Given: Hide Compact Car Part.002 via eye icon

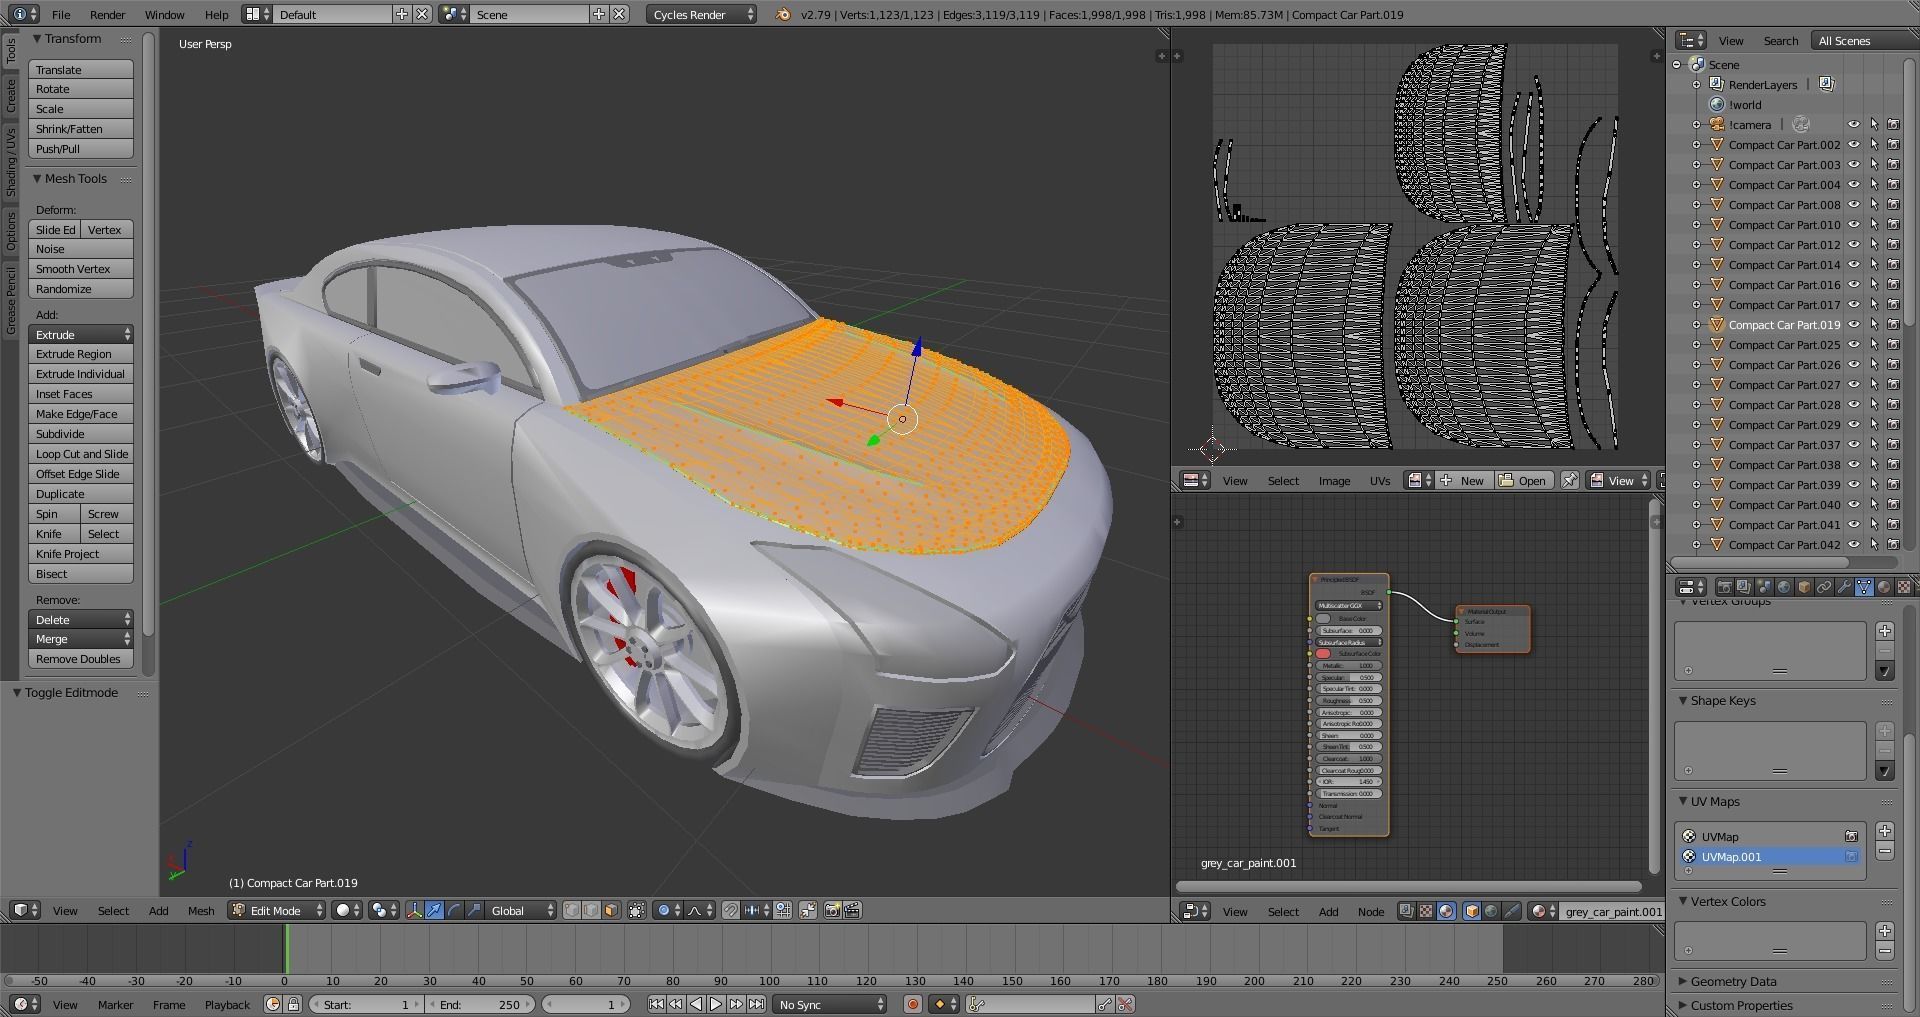Looking at the screenshot, I should tap(1853, 145).
